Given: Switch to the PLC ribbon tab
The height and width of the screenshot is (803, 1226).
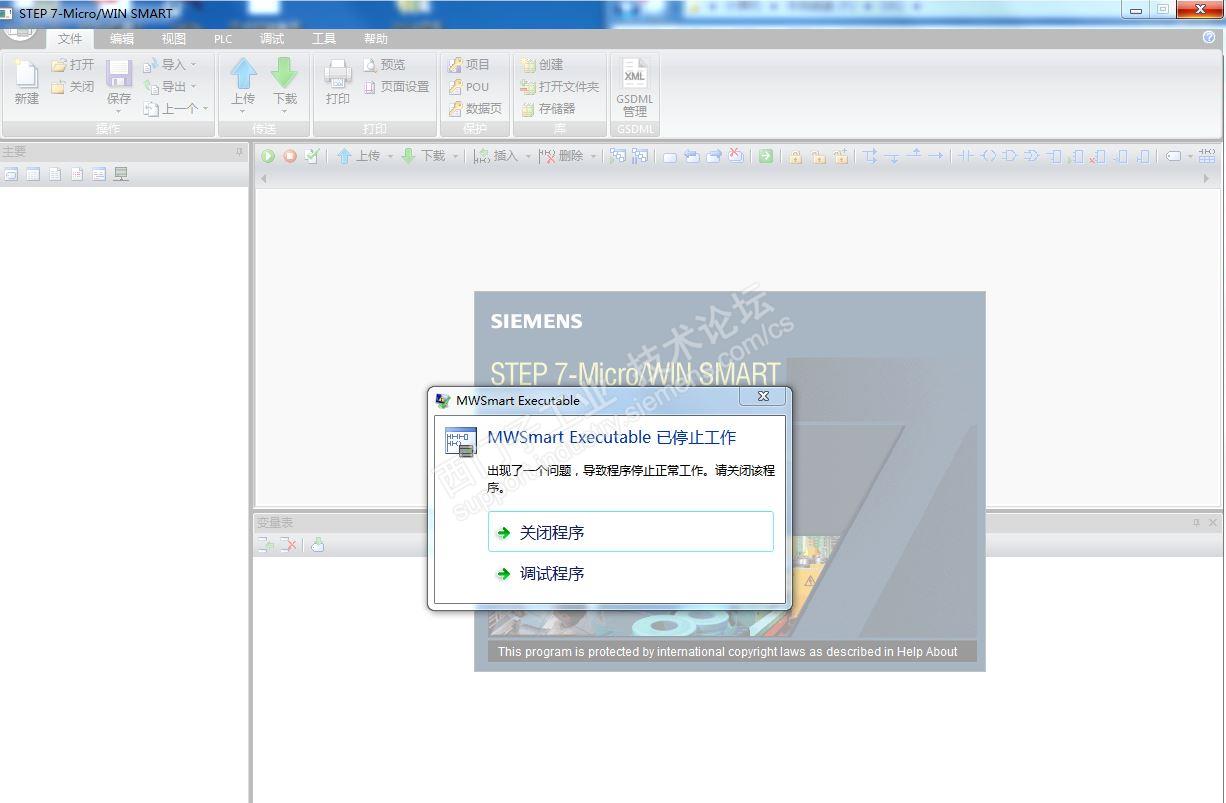Looking at the screenshot, I should coord(223,39).
